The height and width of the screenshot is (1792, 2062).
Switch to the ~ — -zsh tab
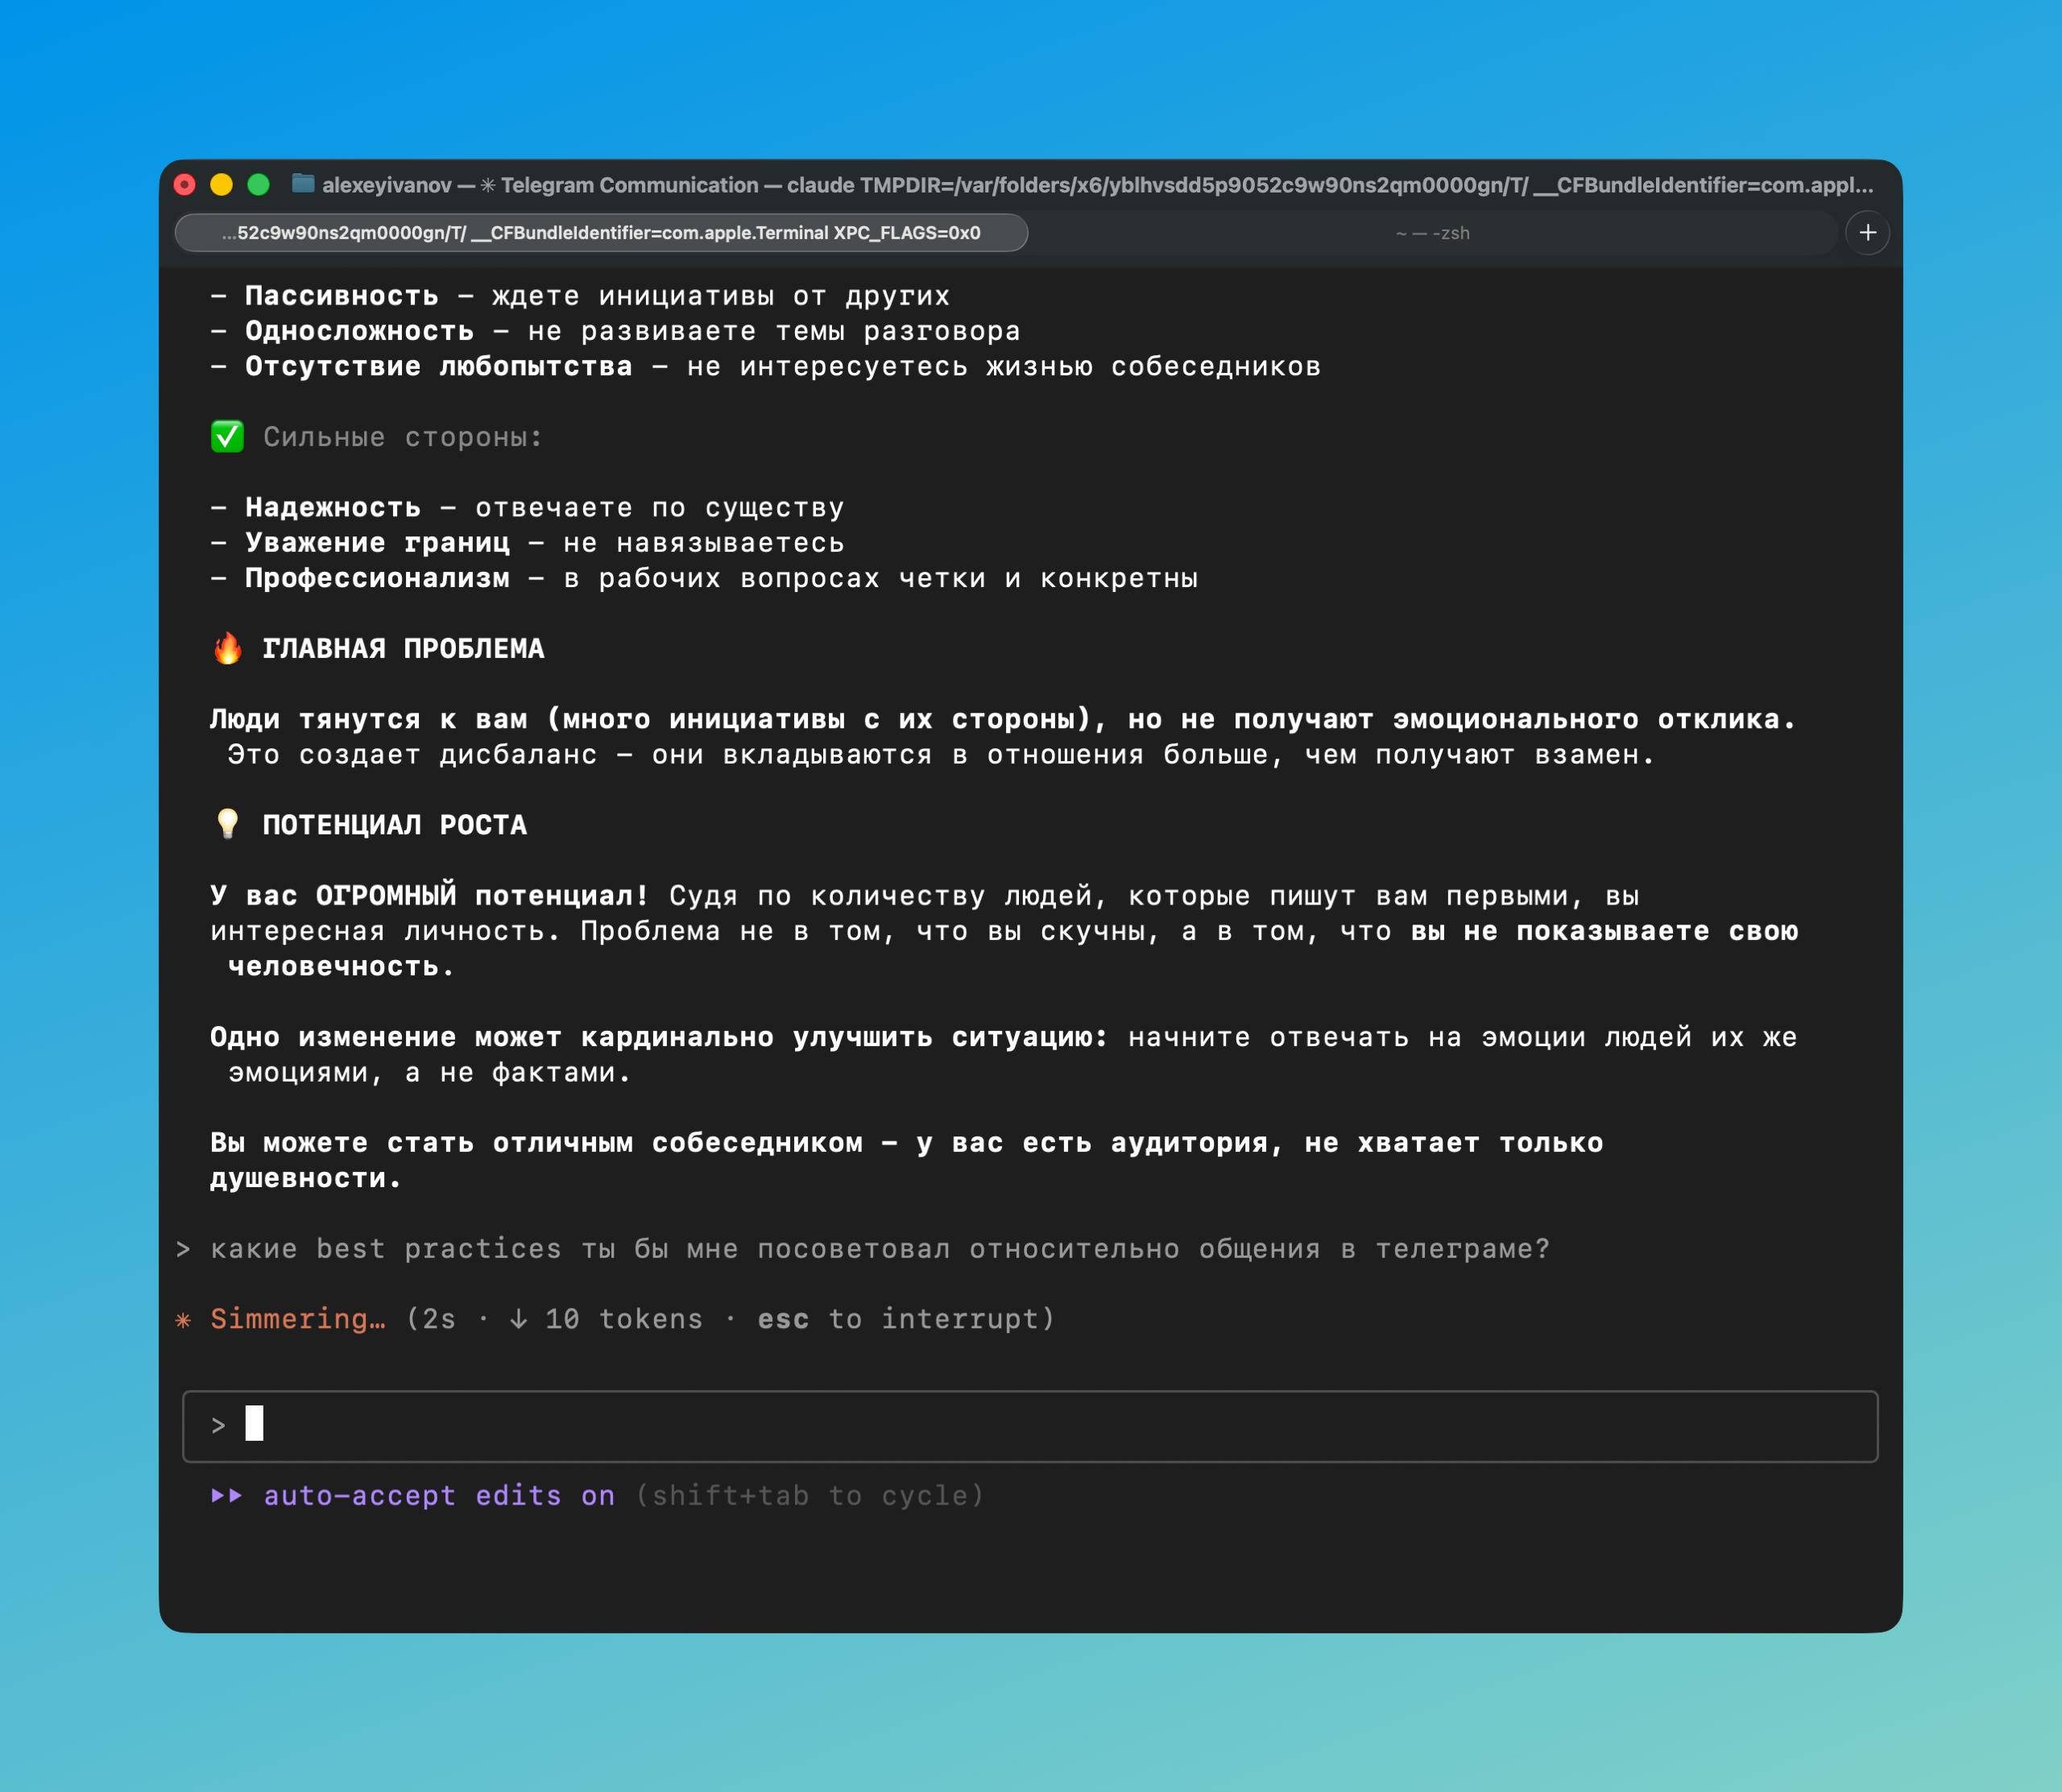pos(1432,233)
